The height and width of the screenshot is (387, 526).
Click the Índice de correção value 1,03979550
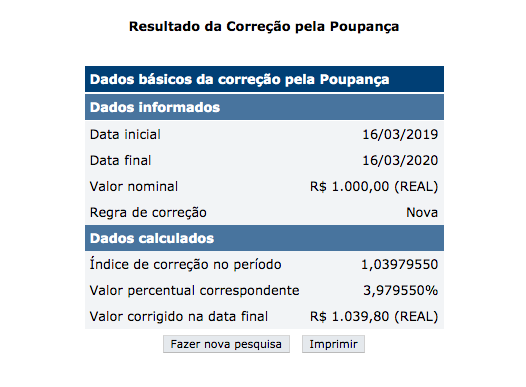pyautogui.click(x=400, y=265)
